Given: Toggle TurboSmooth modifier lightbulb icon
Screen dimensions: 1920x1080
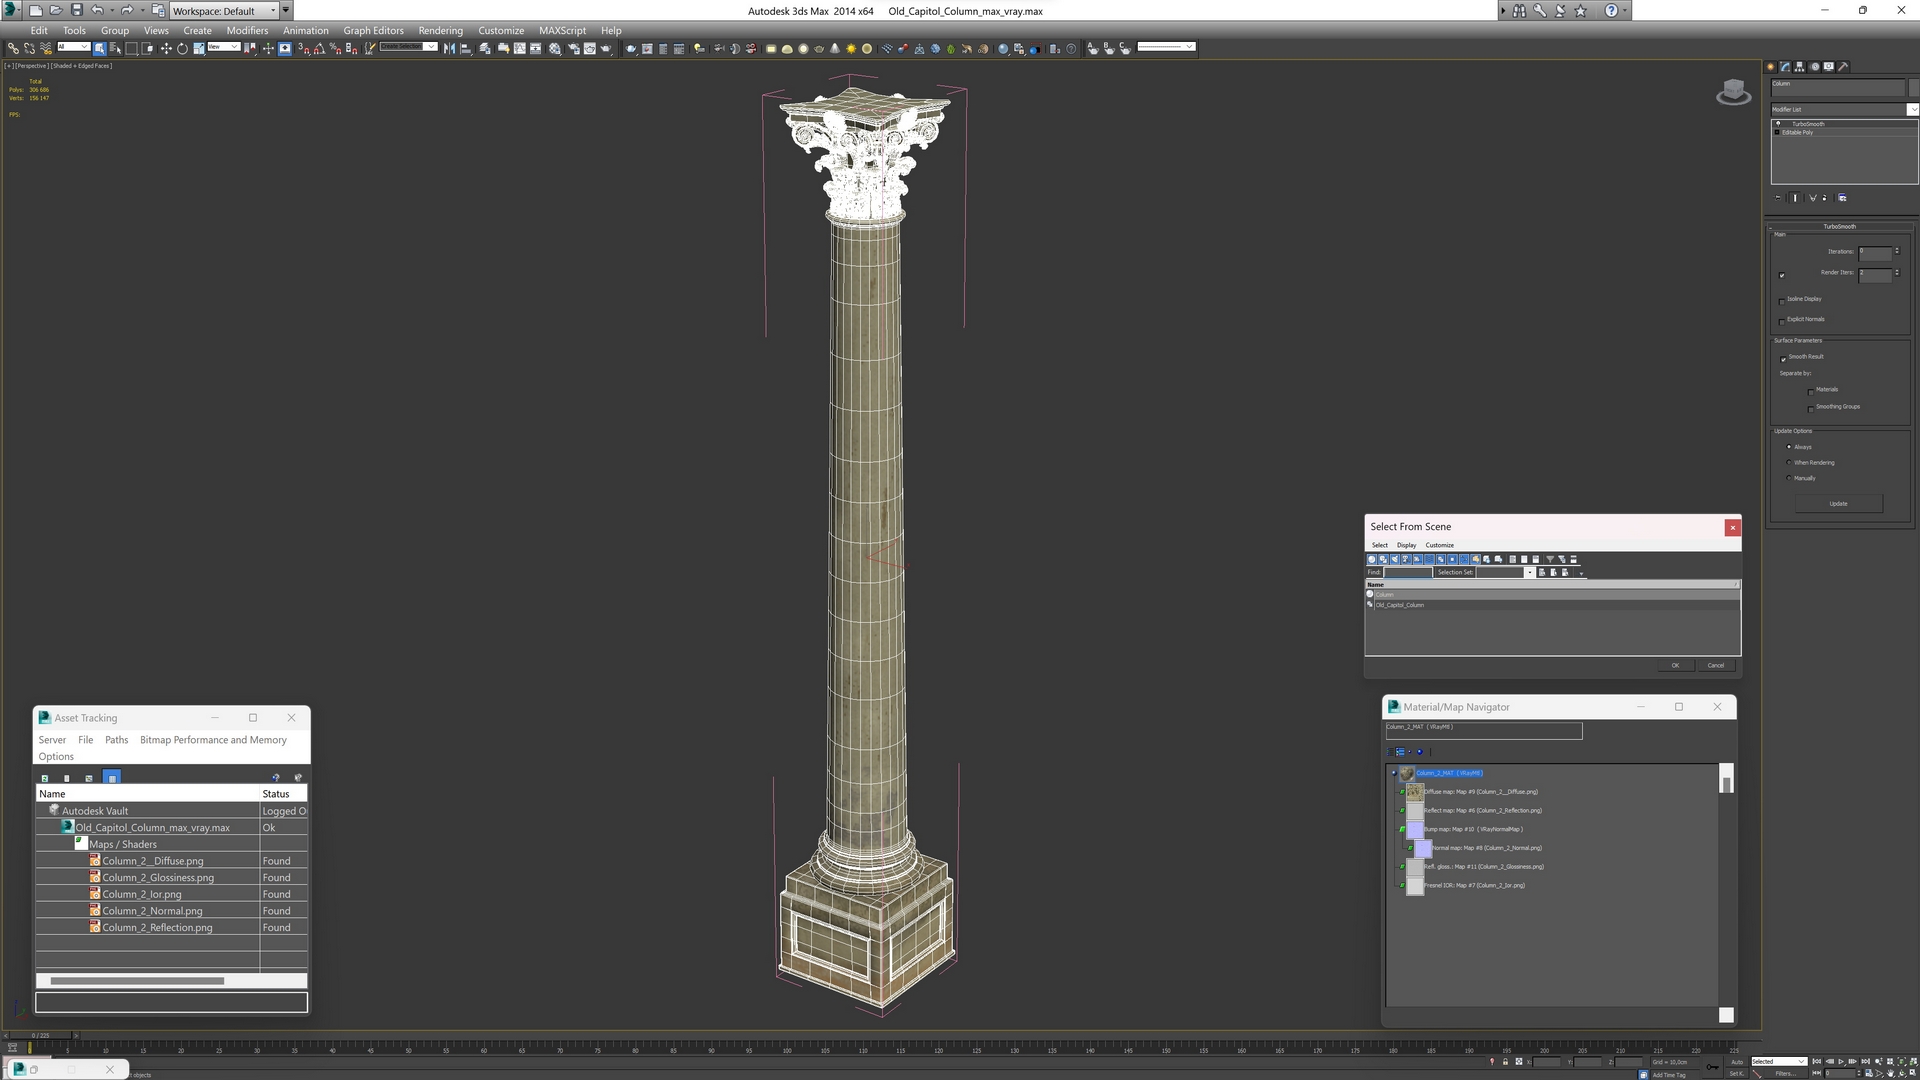Looking at the screenshot, I should 1778,124.
